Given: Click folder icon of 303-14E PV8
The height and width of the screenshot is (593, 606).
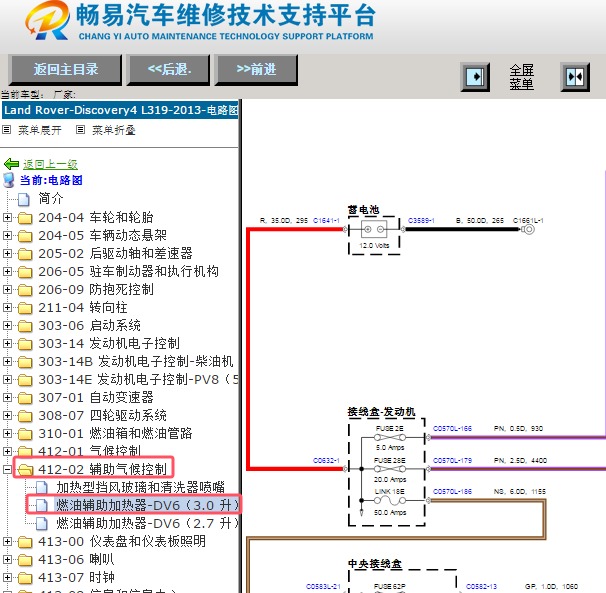Looking at the screenshot, I should point(25,380).
